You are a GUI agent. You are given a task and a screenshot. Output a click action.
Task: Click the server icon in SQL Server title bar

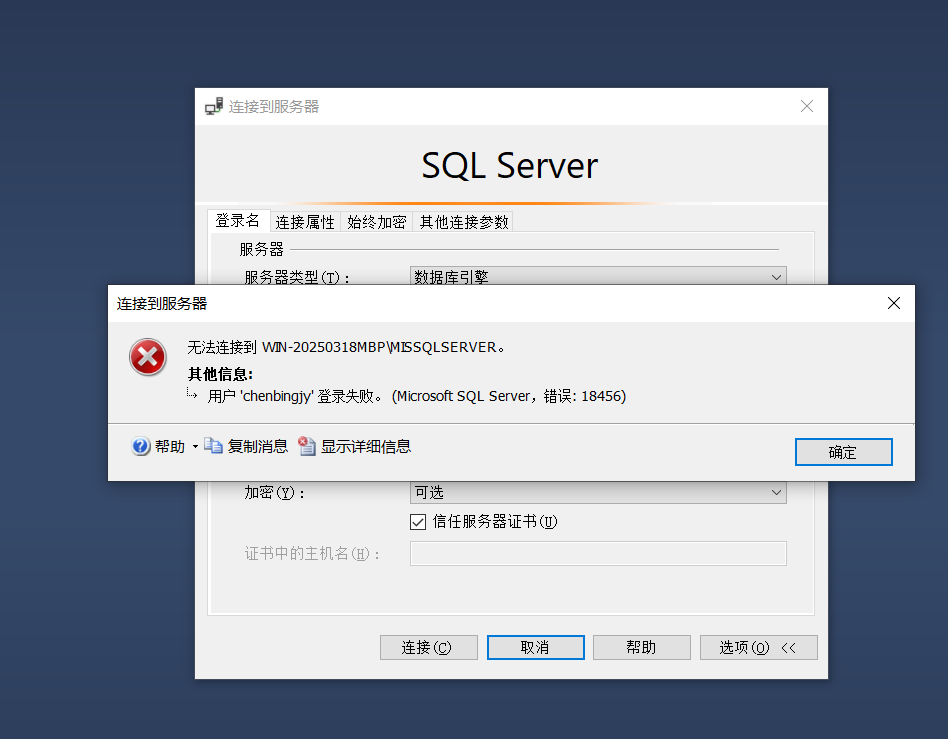point(214,106)
